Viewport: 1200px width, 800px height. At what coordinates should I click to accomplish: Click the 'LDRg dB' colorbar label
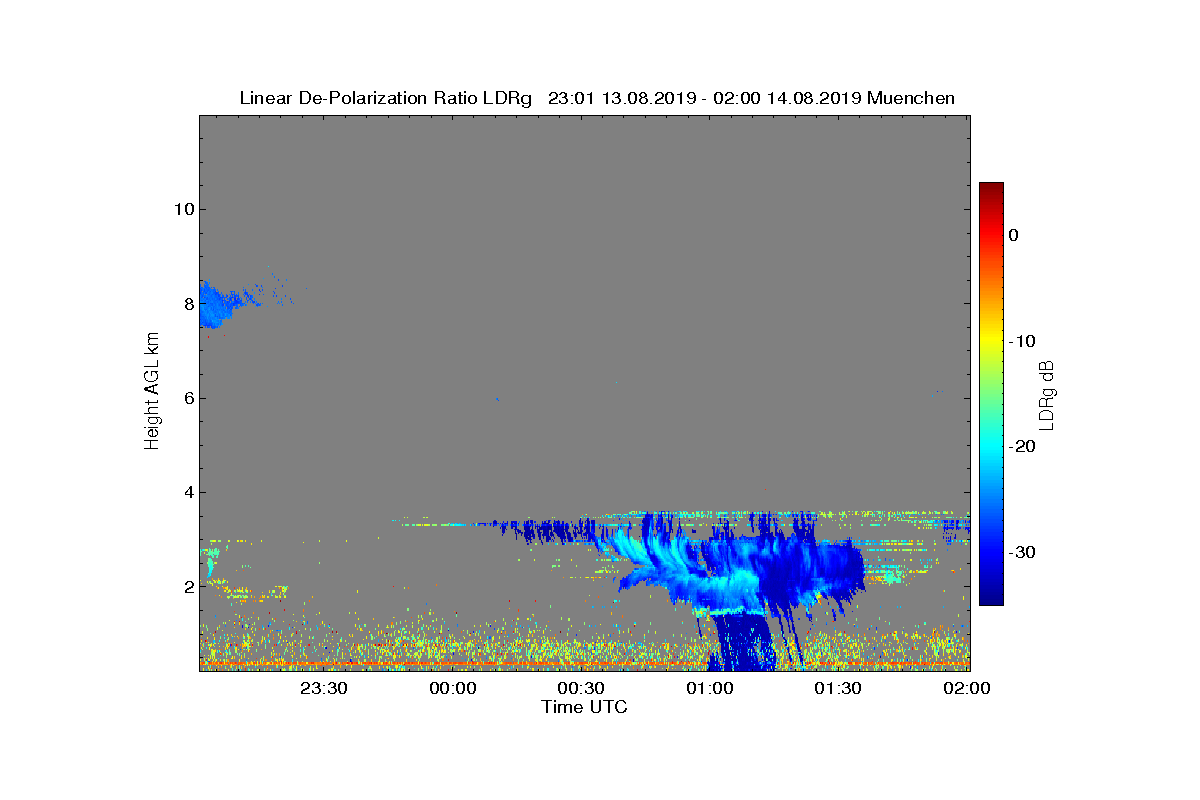point(1047,394)
